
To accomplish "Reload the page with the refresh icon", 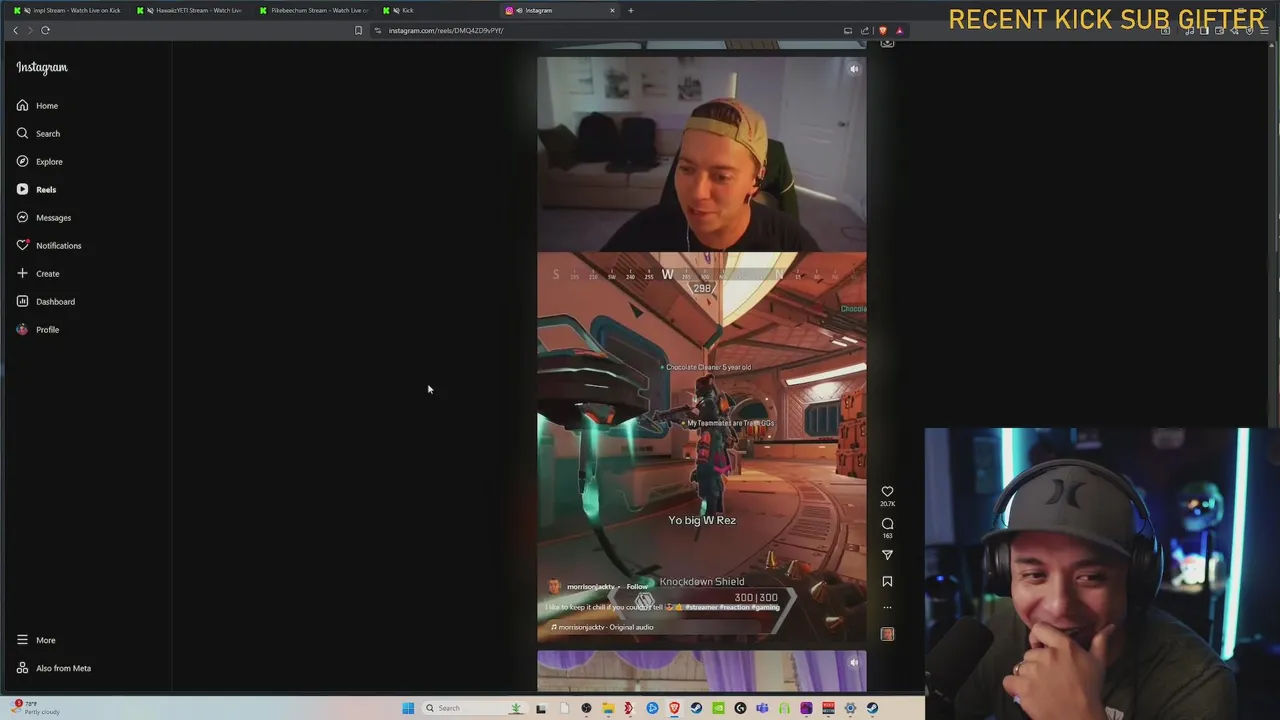I will coord(45,30).
